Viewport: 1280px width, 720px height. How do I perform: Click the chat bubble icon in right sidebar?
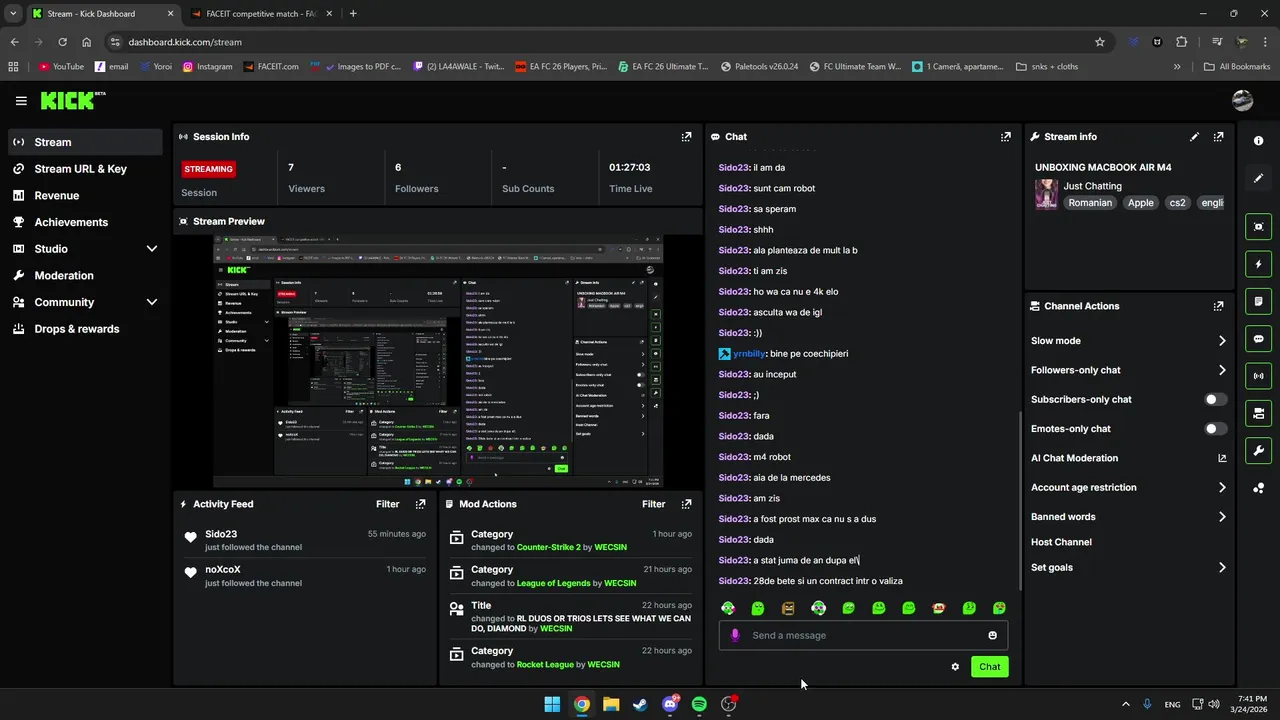coord(1258,339)
